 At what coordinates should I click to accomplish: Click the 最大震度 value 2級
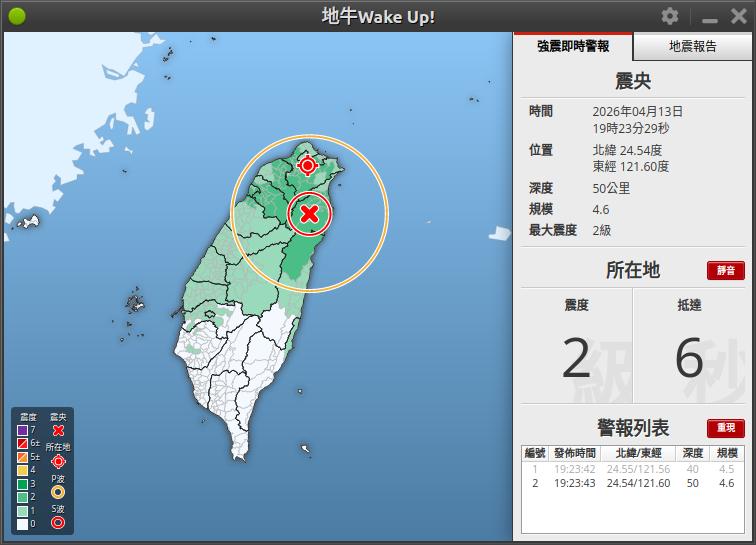click(602, 230)
